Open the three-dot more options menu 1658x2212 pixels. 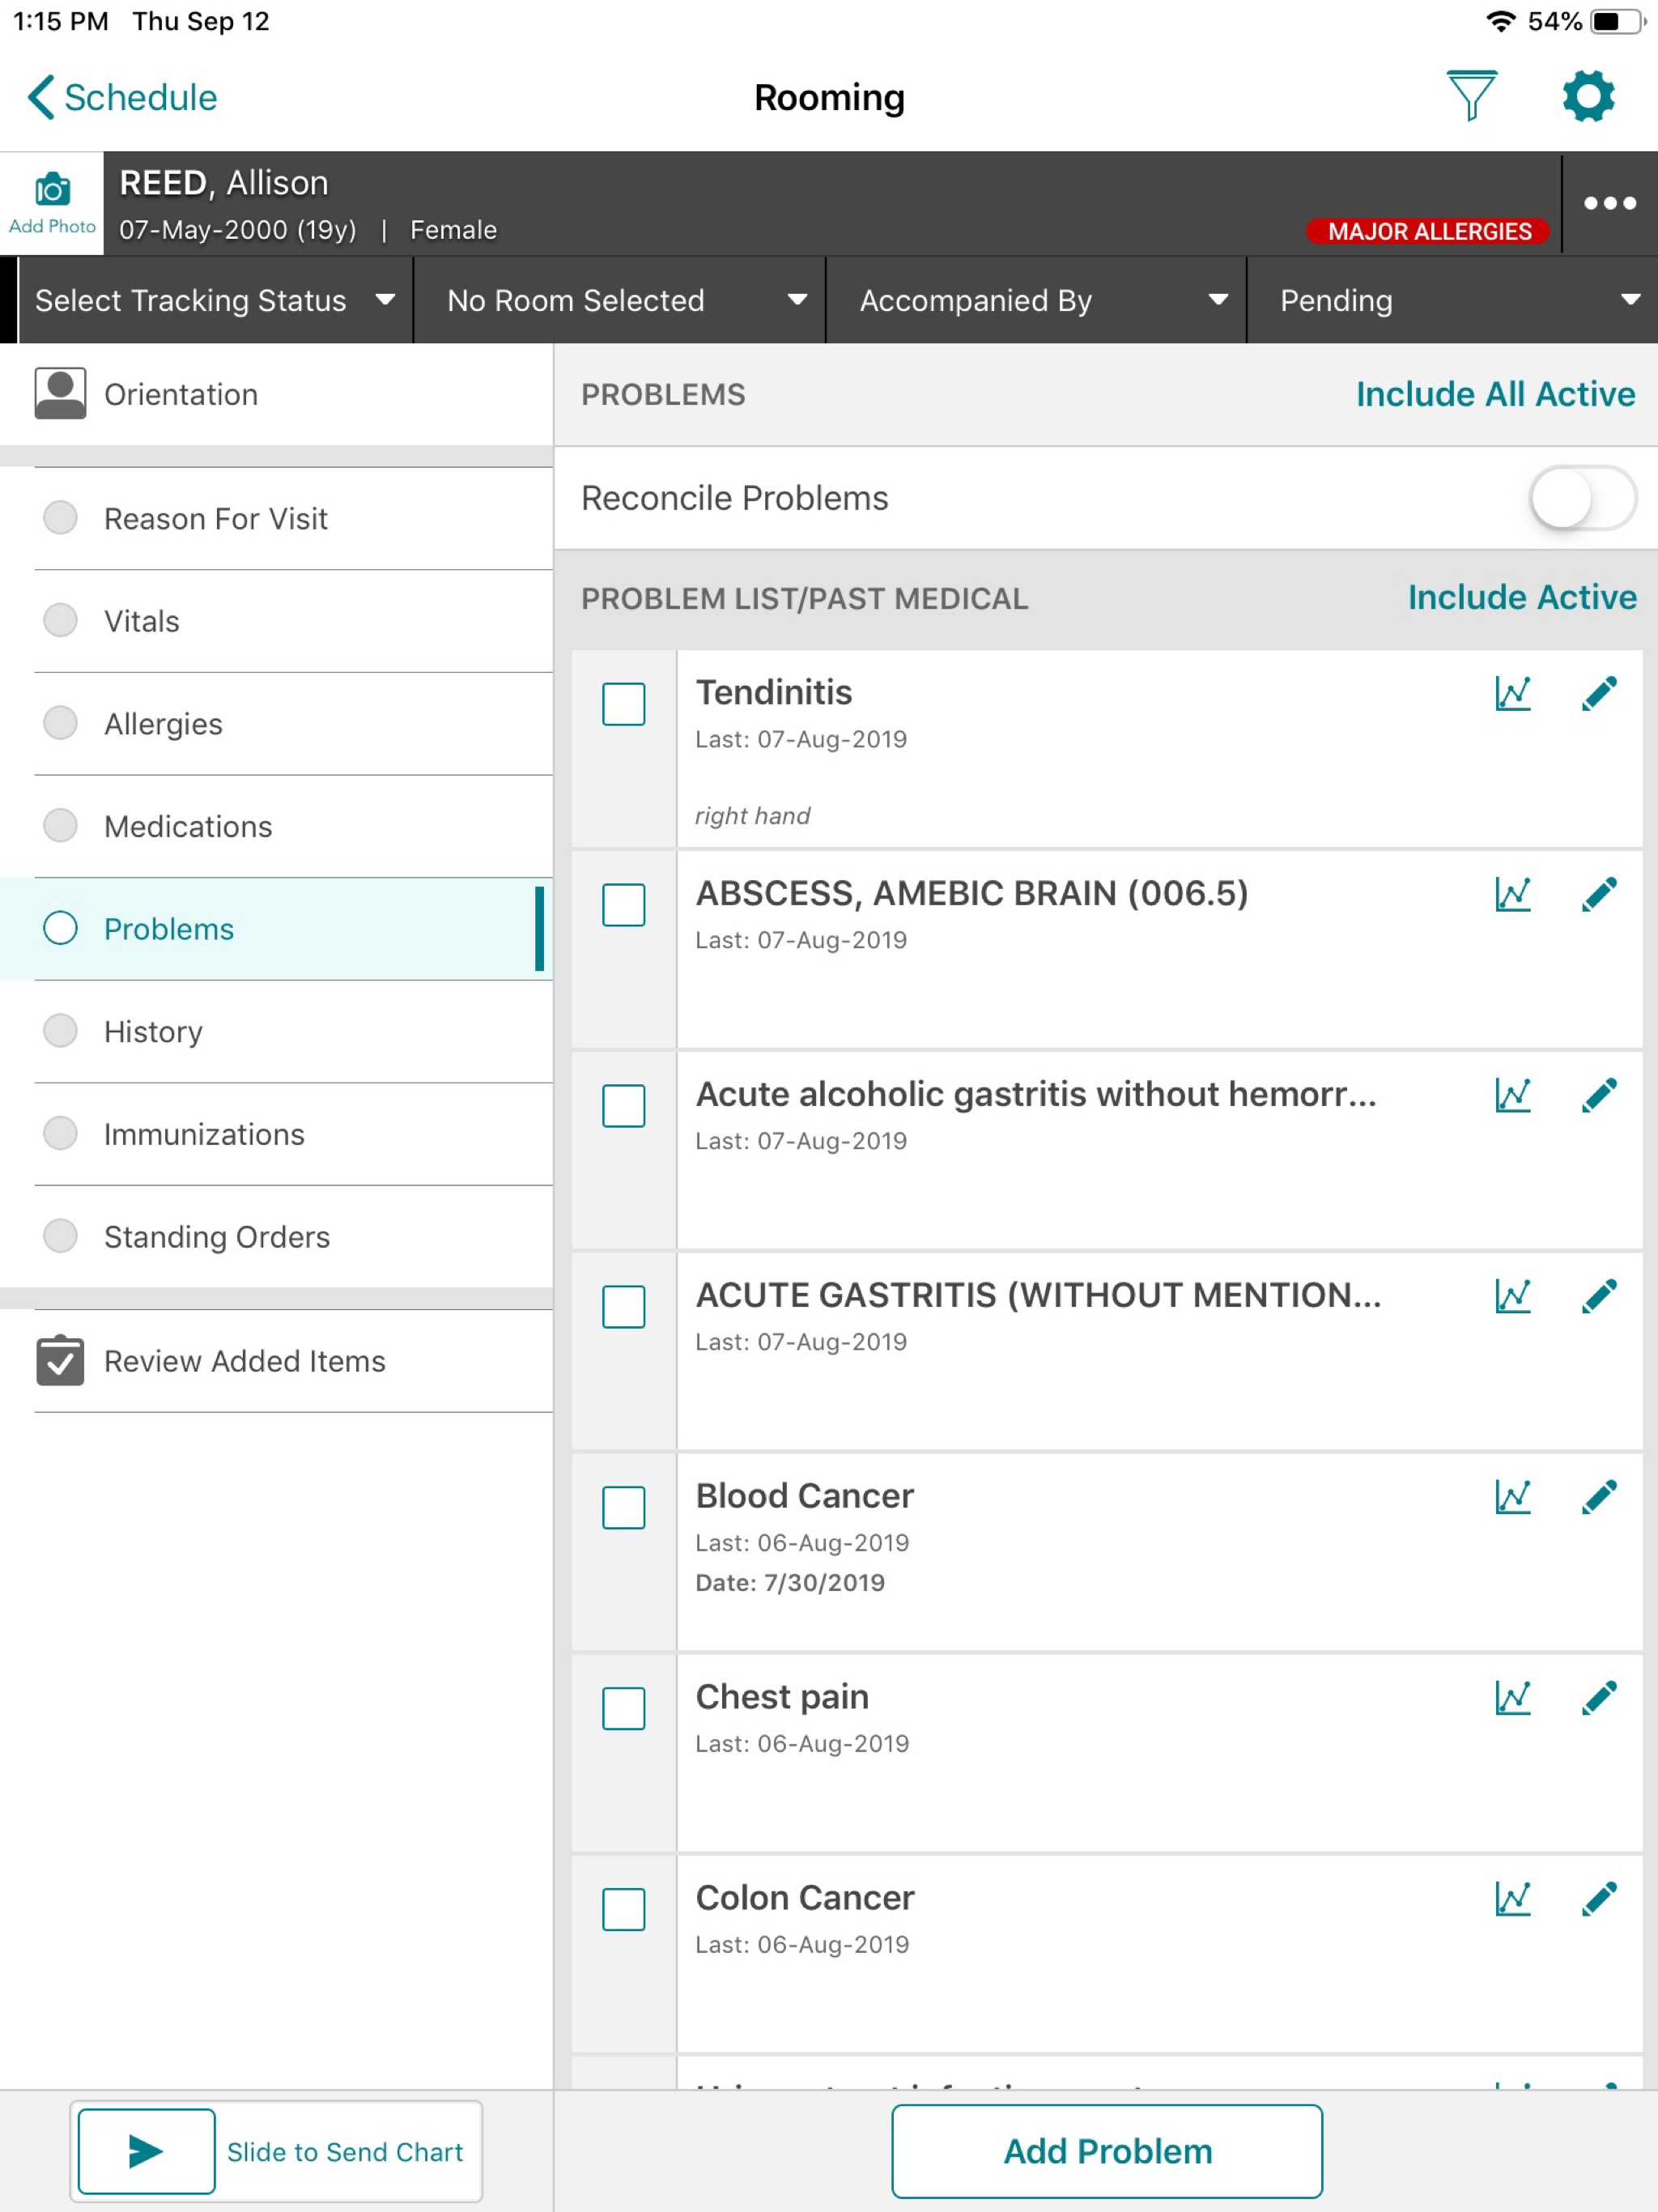pyautogui.click(x=1609, y=203)
